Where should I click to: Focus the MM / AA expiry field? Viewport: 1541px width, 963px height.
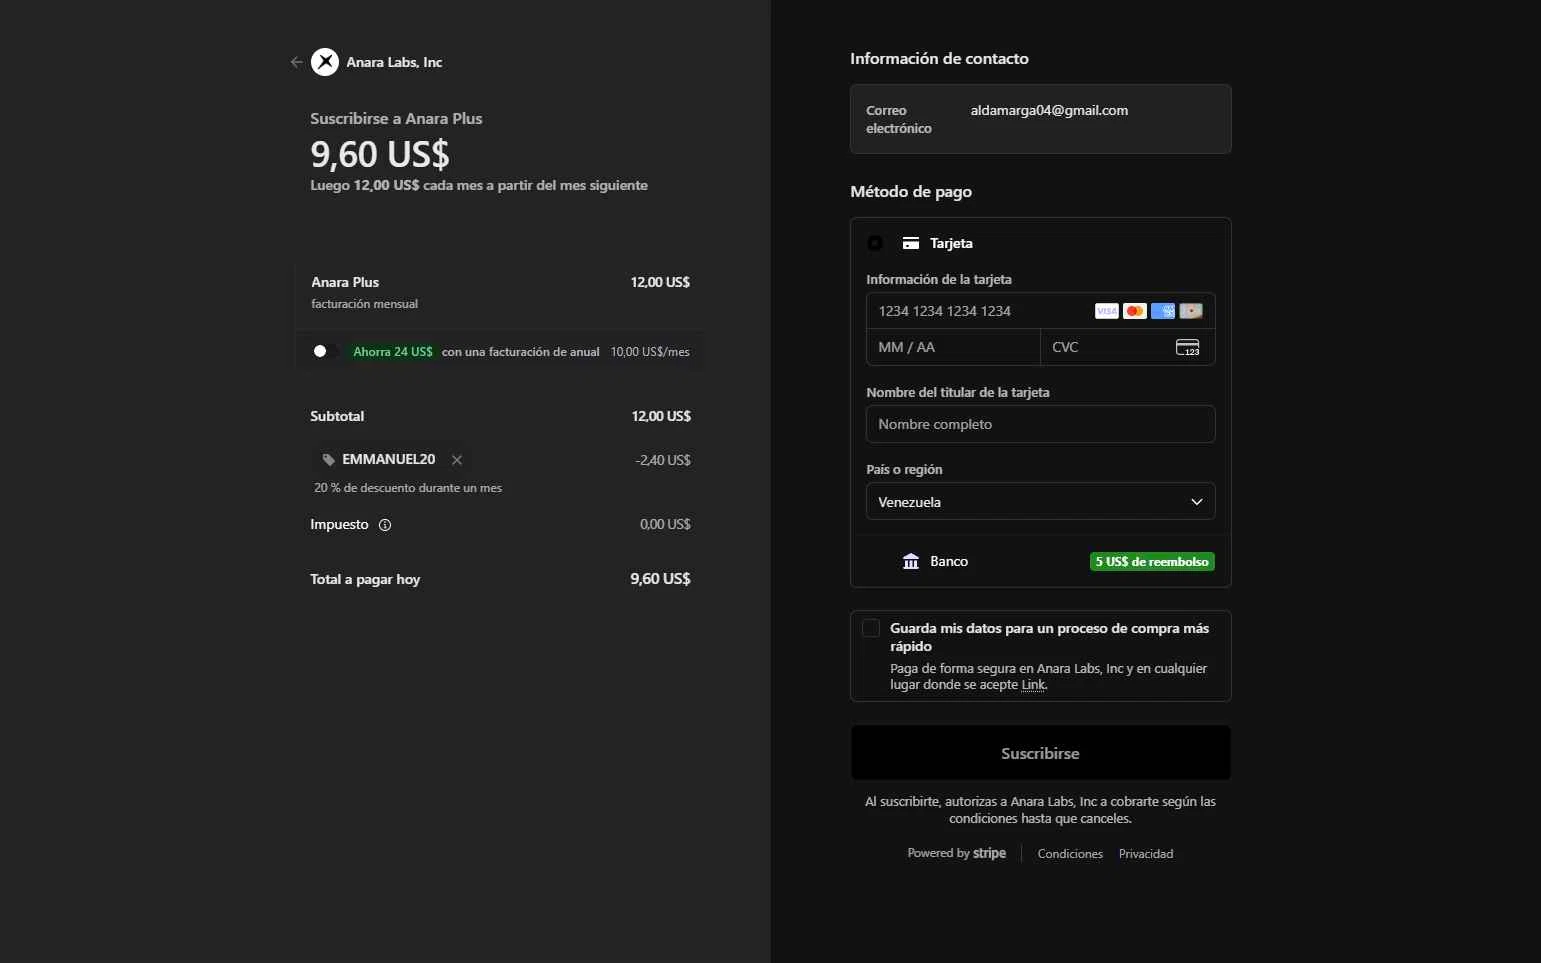953,347
